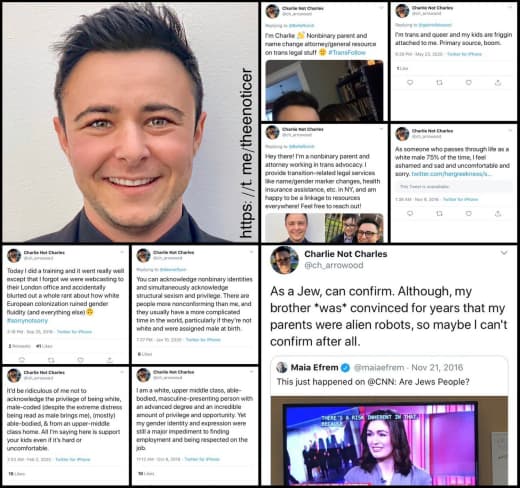
Task: Retweet the "I'm trans and queer" tweet
Action: [x=439, y=82]
